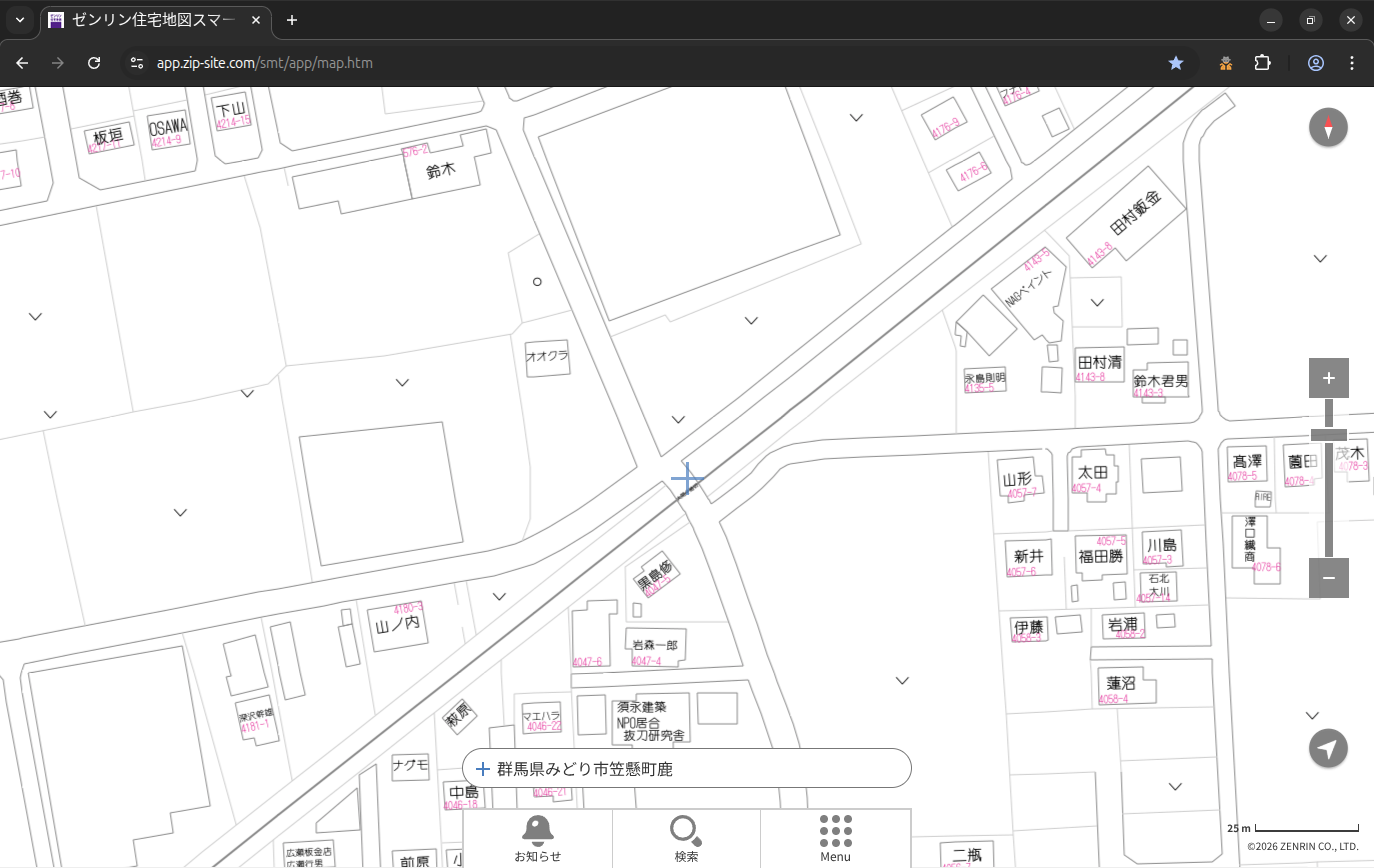
Task: Click the compass north-reset icon
Action: (1328, 128)
